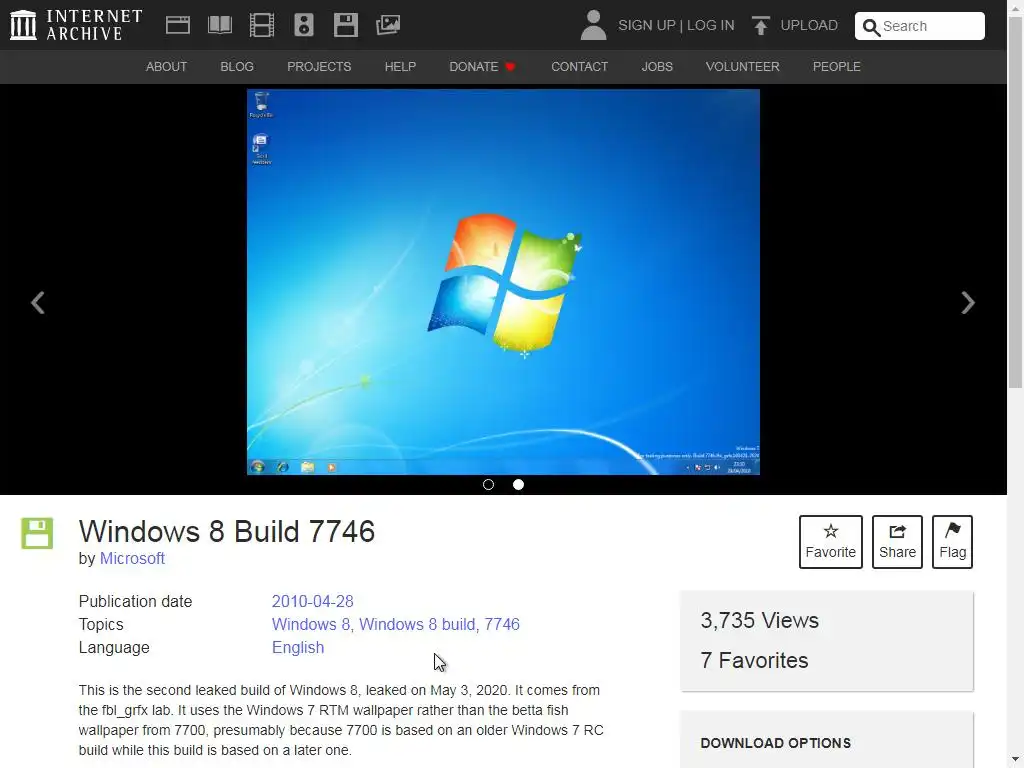Image resolution: width=1024 pixels, height=768 pixels.
Task: Click the 2010-04-28 publication date link
Action: [312, 601]
